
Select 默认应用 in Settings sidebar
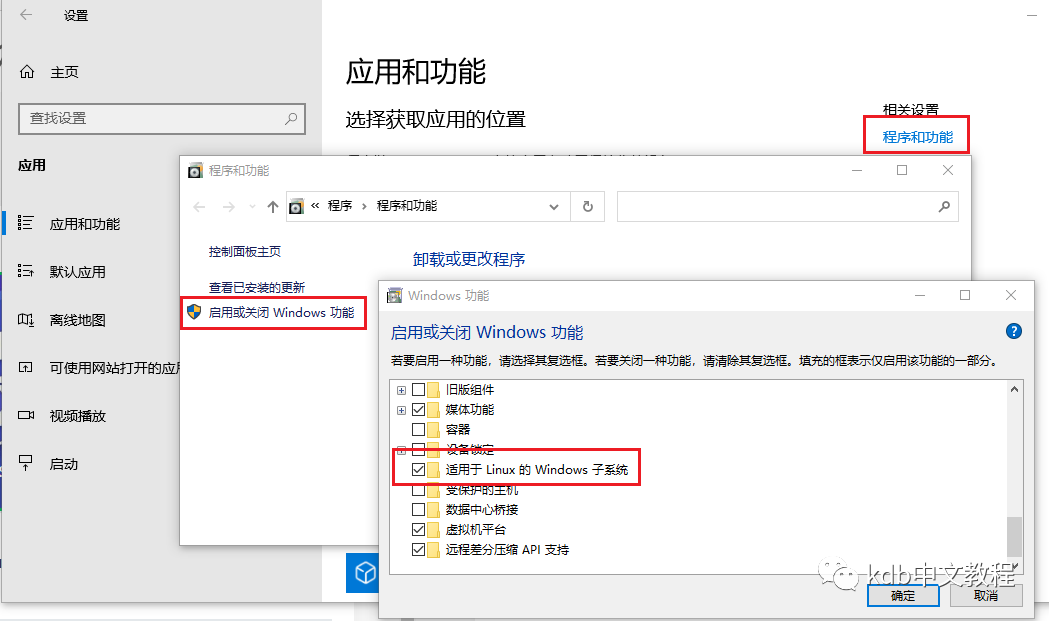pos(78,272)
